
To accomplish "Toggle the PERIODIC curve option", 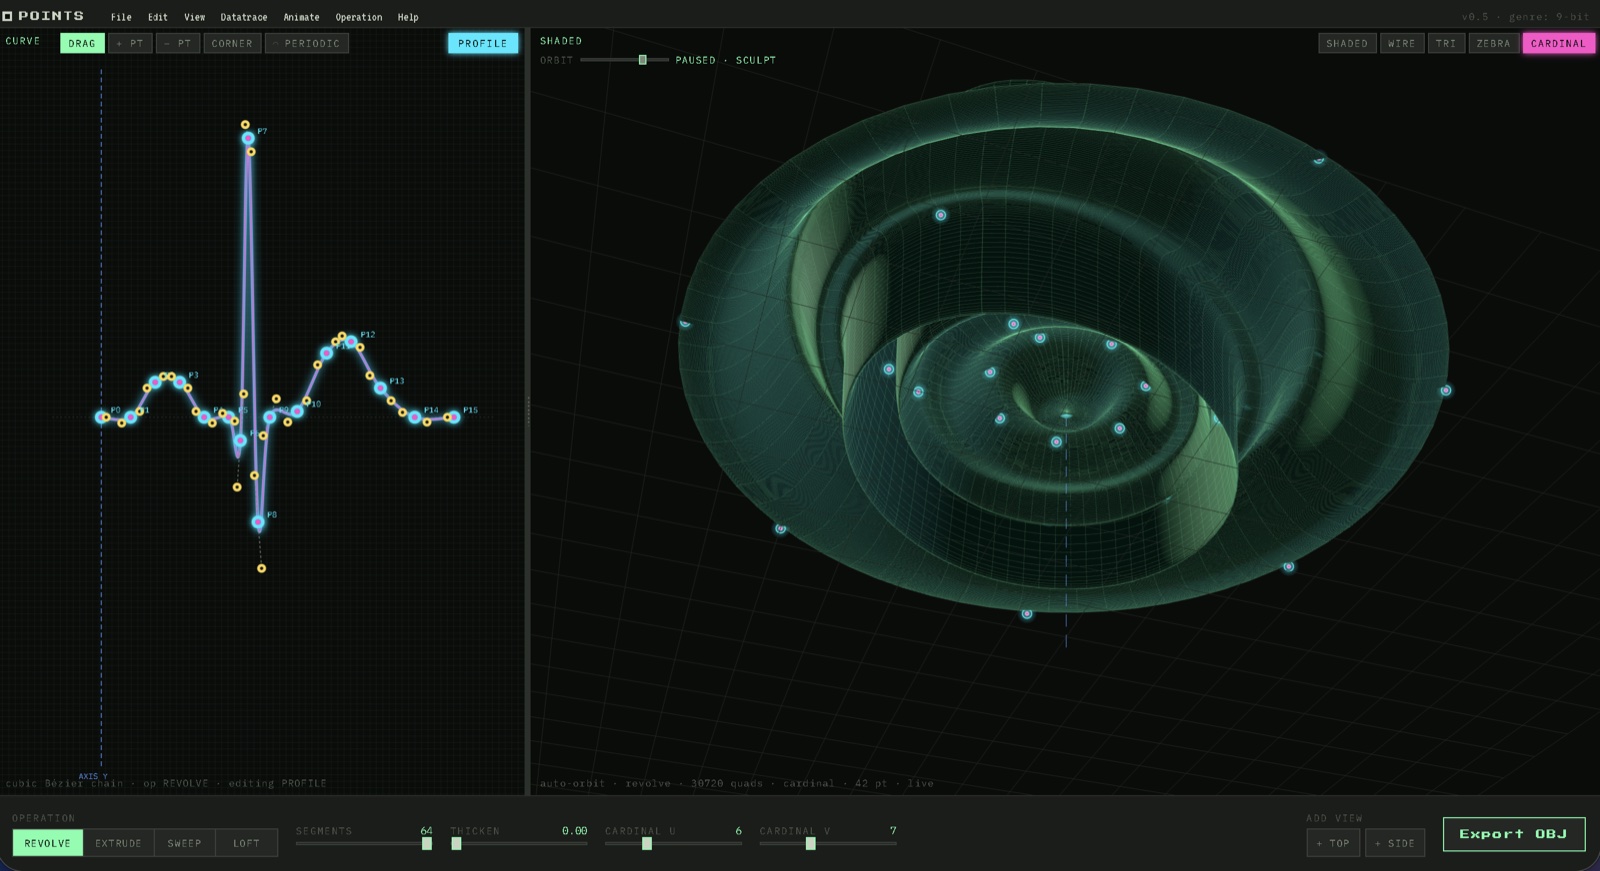I will pos(307,43).
